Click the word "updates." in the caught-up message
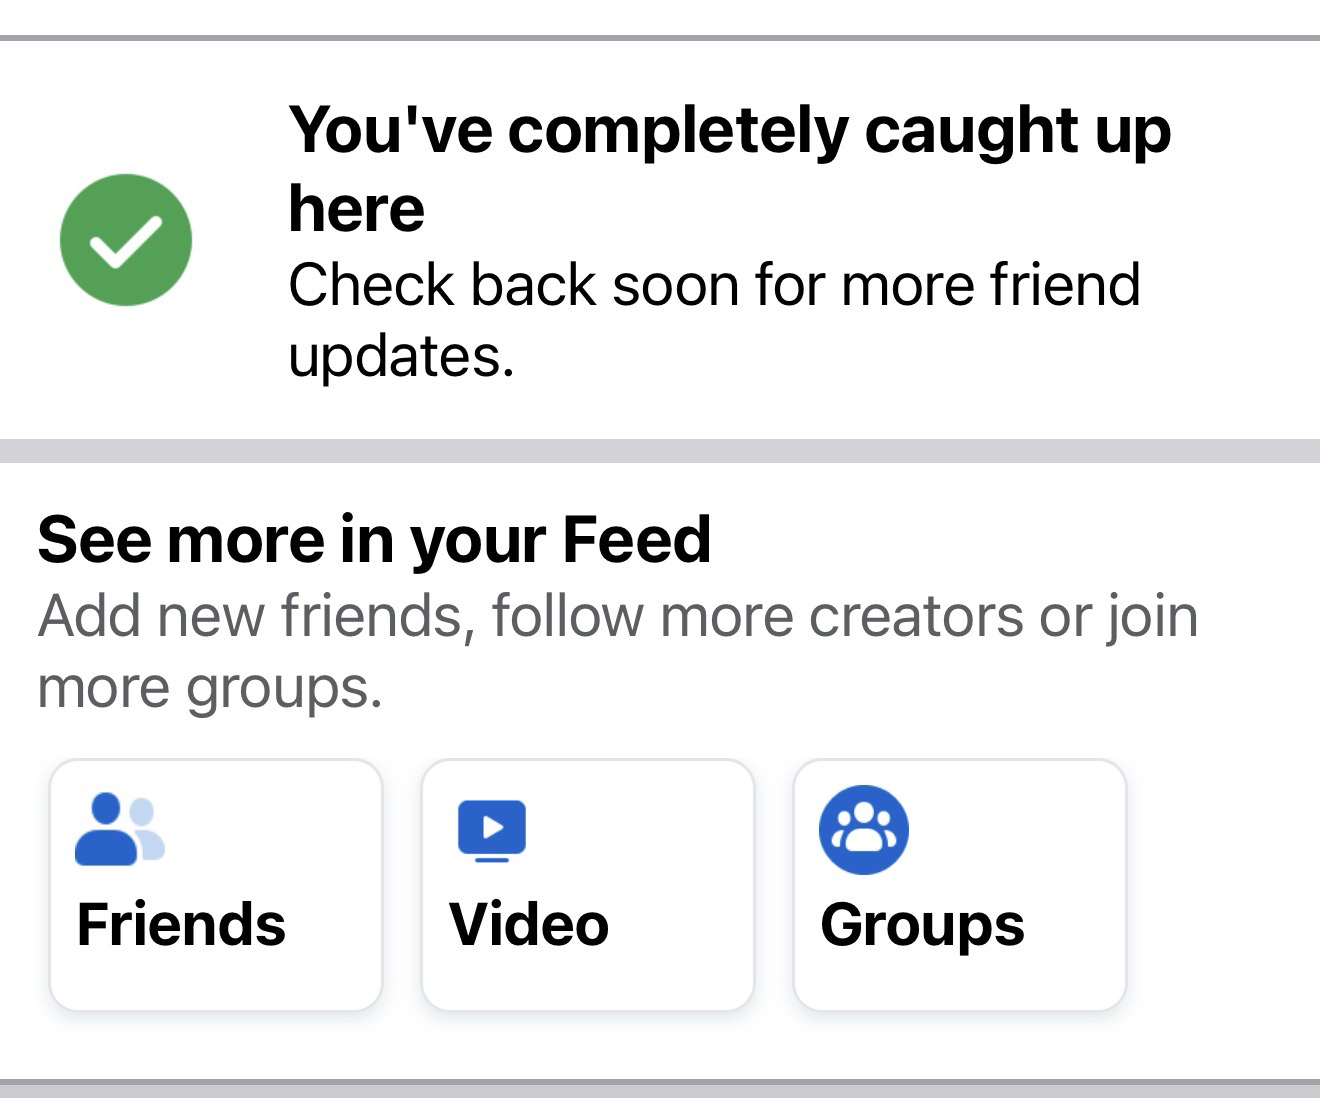 coord(401,356)
